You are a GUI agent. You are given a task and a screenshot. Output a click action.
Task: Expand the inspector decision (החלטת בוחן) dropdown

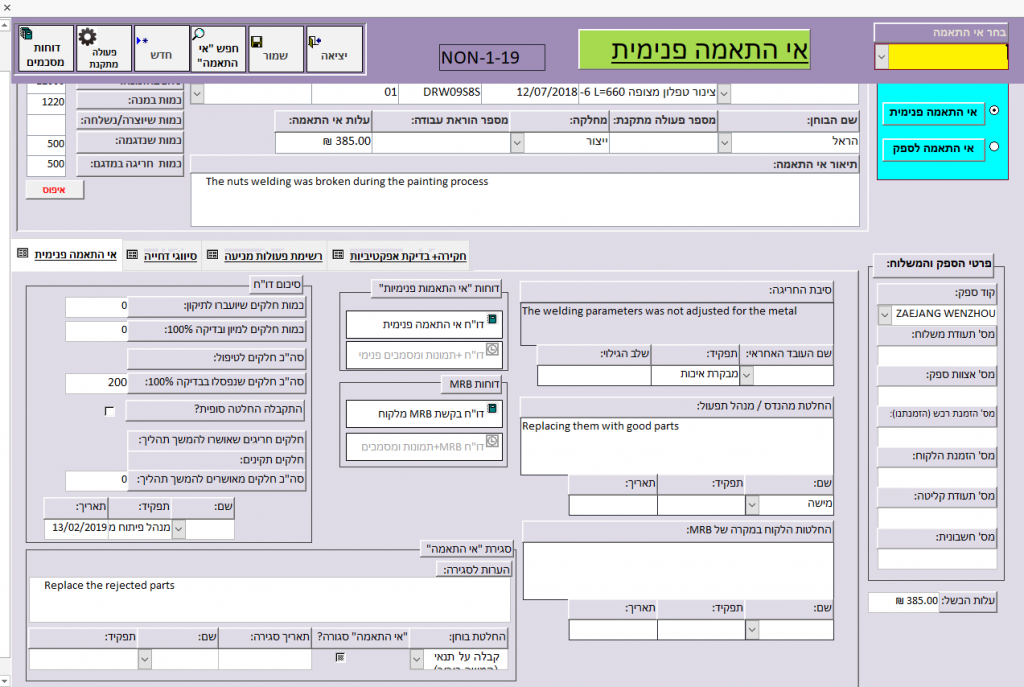(x=417, y=659)
